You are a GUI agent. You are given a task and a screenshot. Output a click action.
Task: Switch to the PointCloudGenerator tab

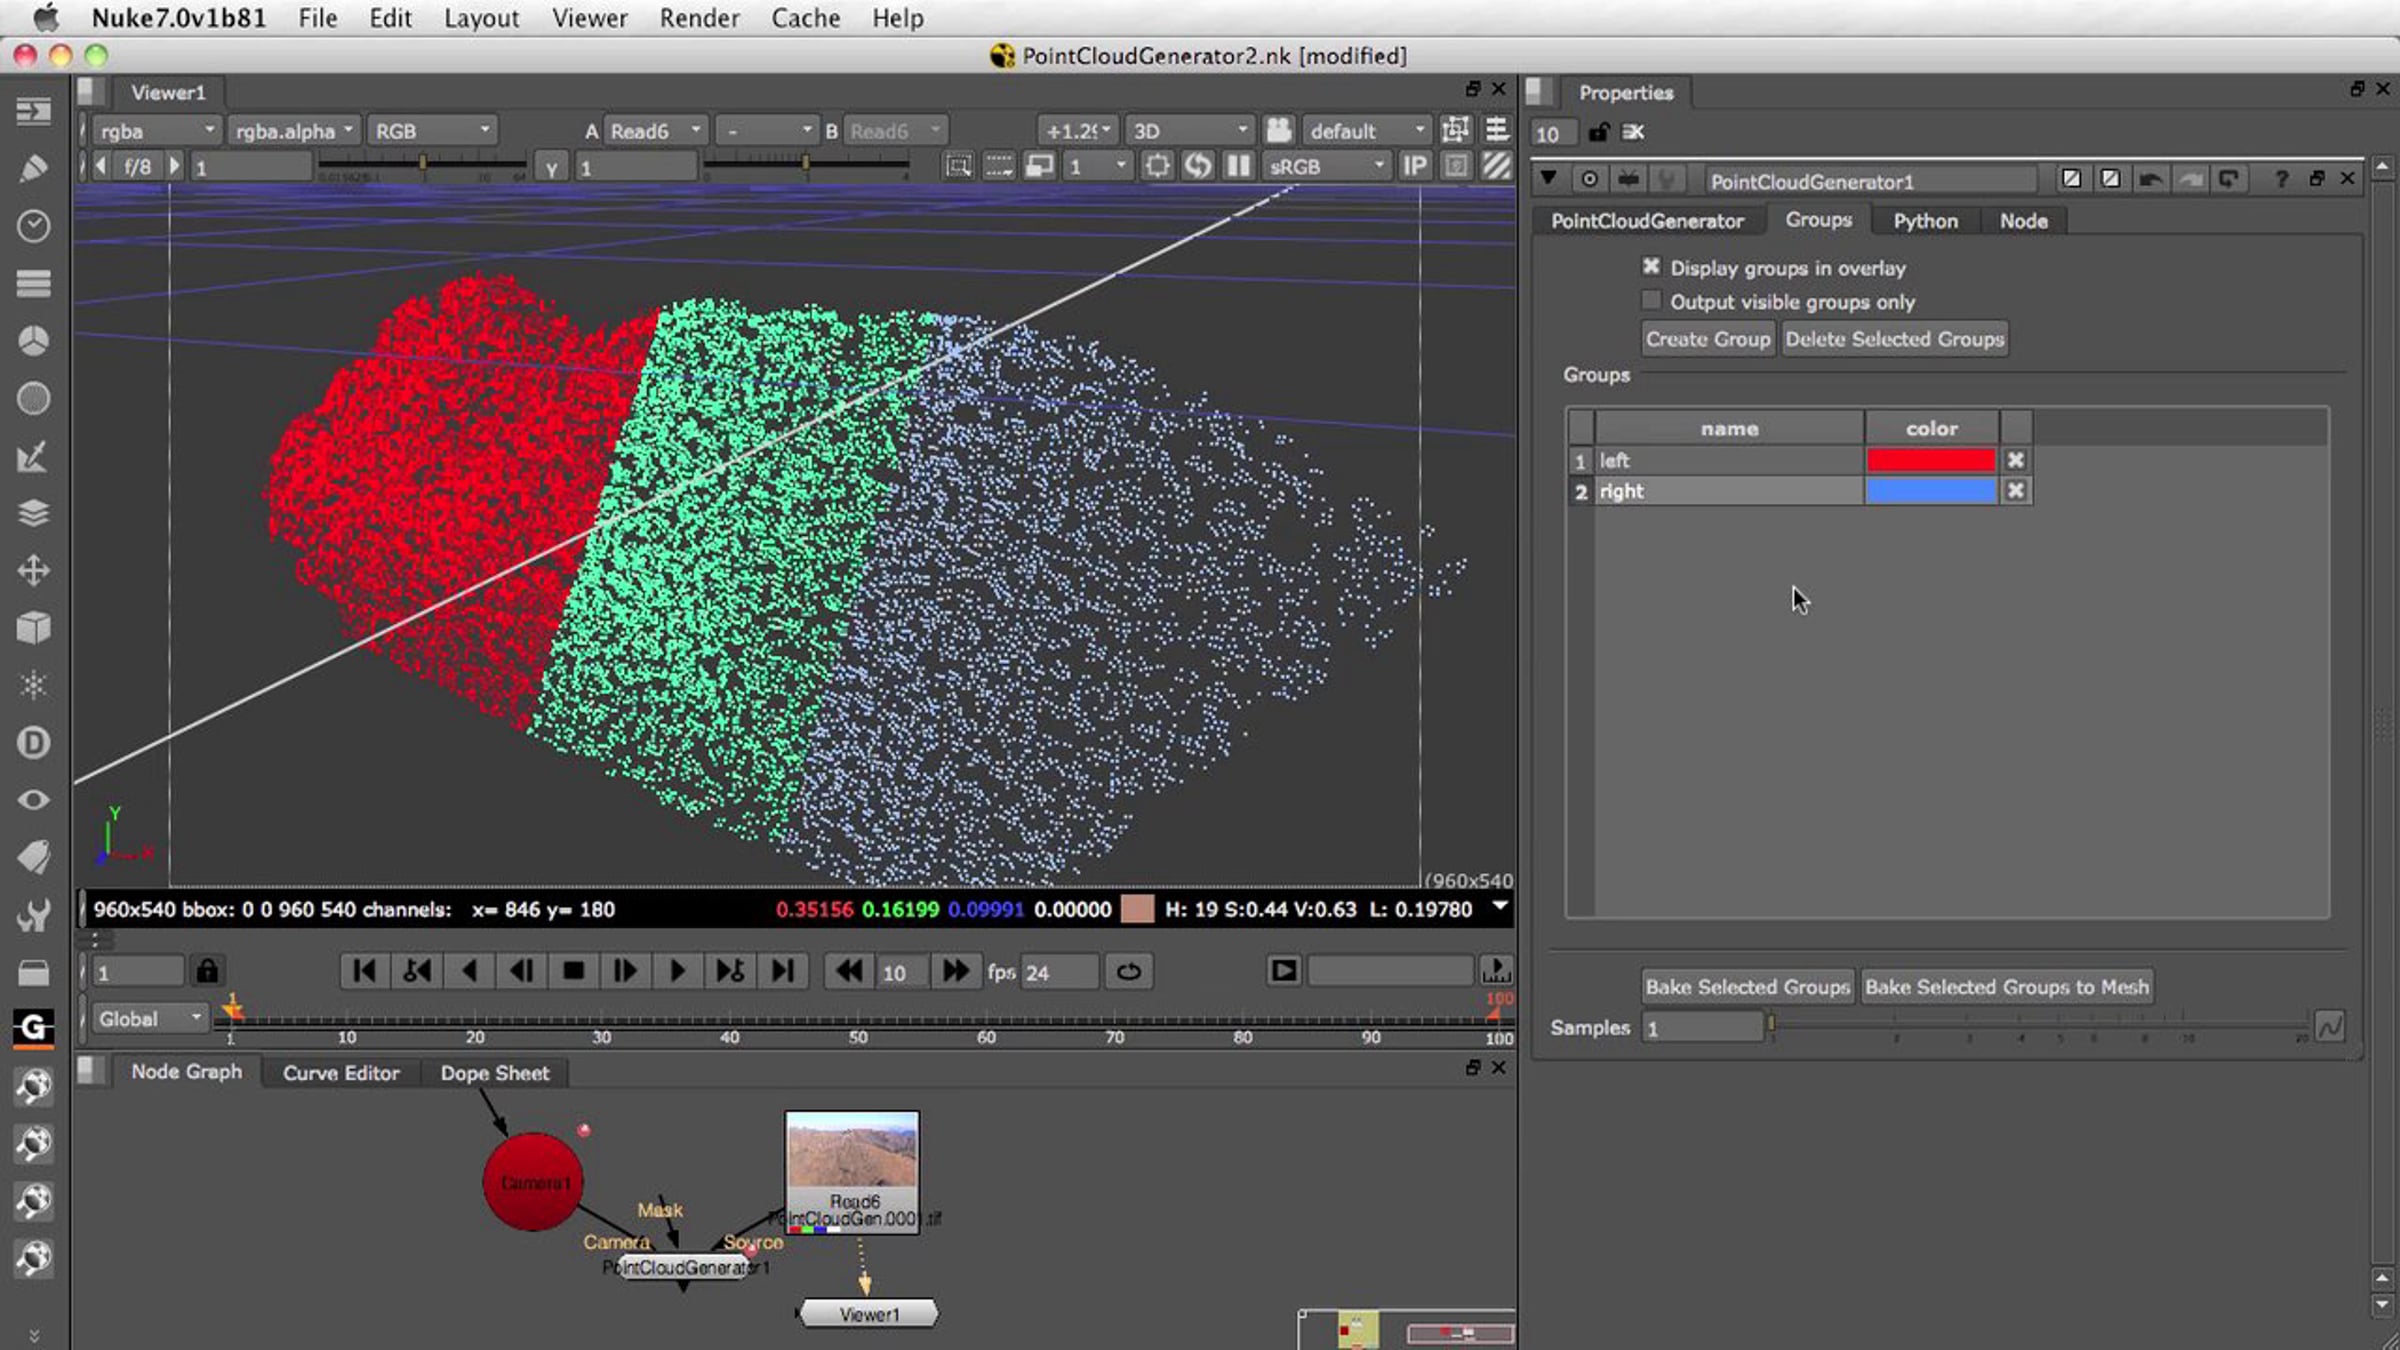(1647, 220)
